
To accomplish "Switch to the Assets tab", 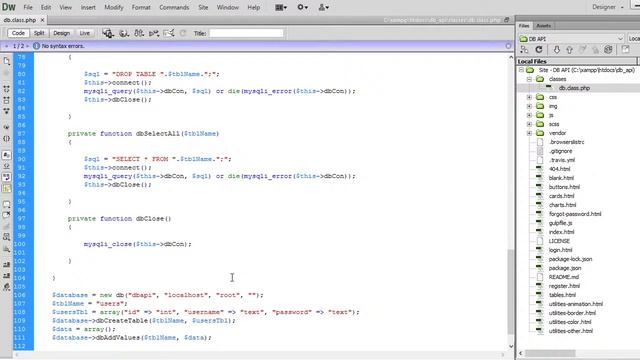I will 543,26.
